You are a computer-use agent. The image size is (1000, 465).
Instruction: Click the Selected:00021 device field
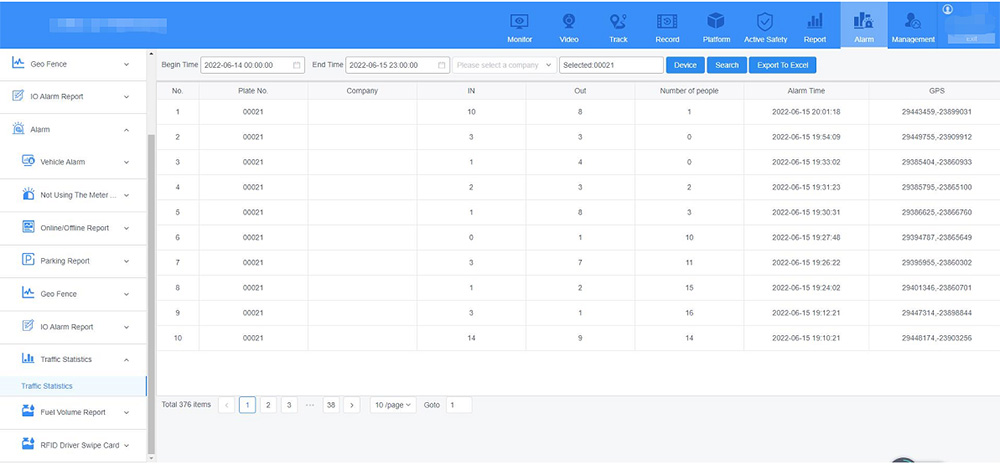click(612, 65)
